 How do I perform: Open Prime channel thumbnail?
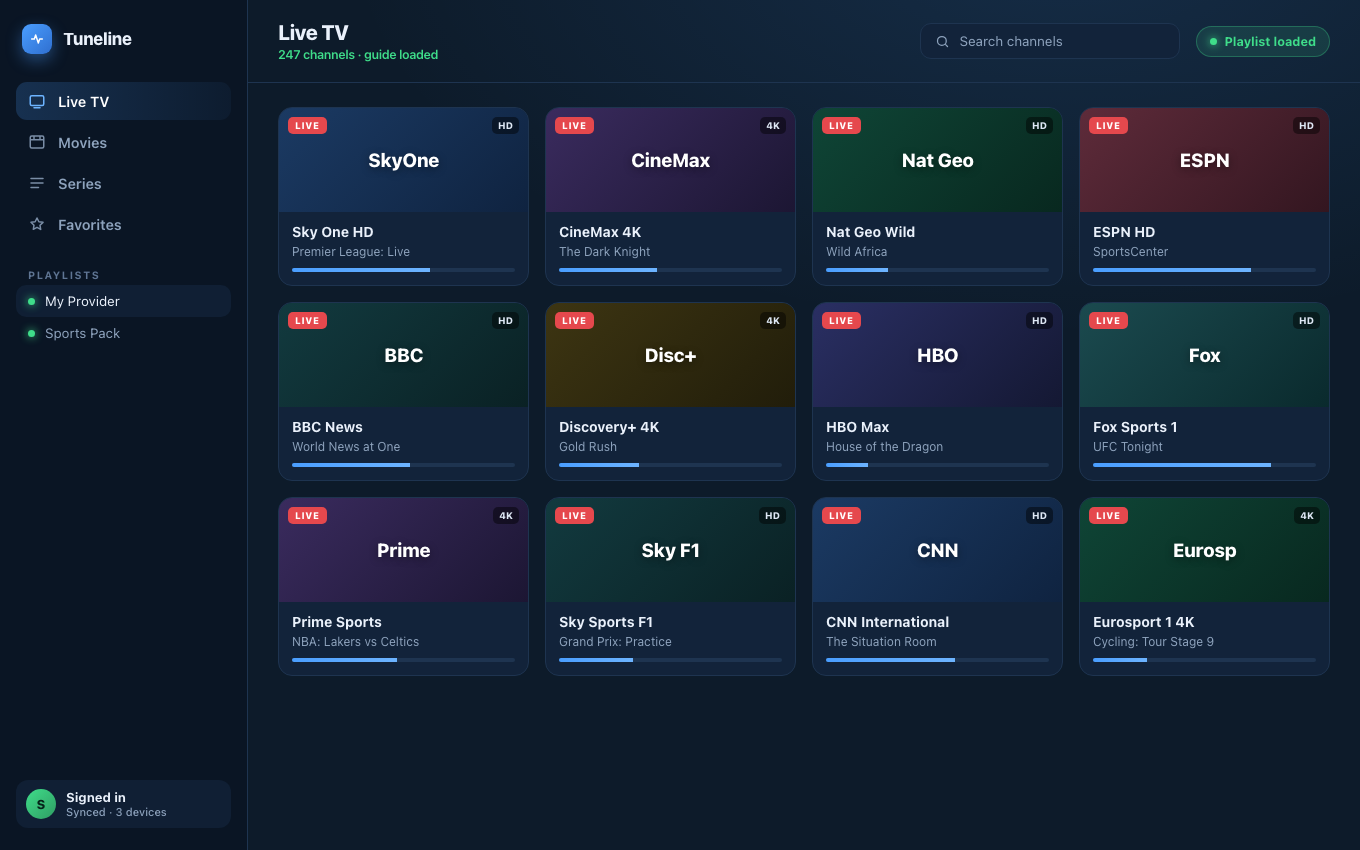403,550
